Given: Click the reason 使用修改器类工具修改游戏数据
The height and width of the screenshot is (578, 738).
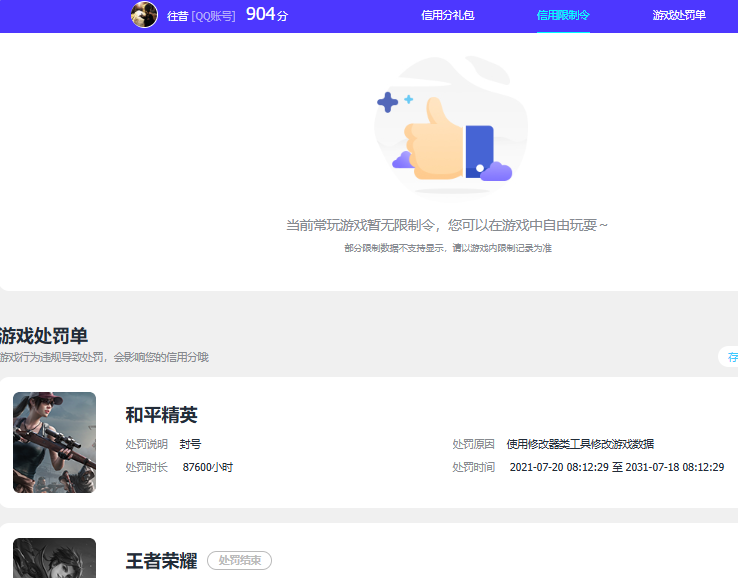Looking at the screenshot, I should pyautogui.click(x=580, y=444).
